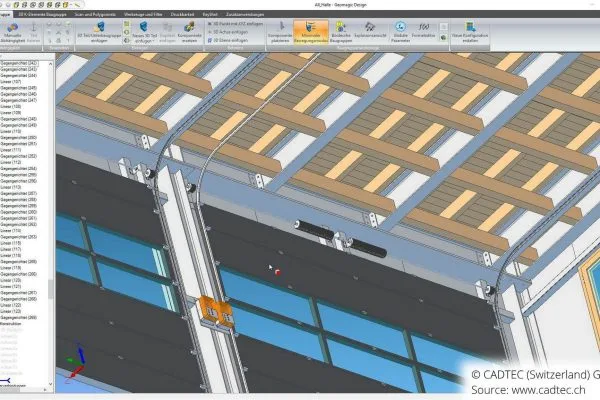This screenshot has height=400, width=600.
Task: Select Gegengerichtet (245) entry
Action: (x=19, y=88)
